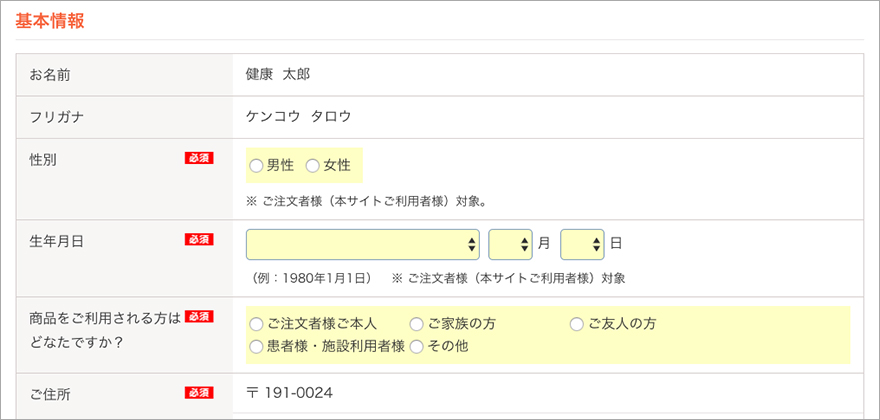Select the ご家族の方 option
This screenshot has height=420, width=880.
(417, 324)
